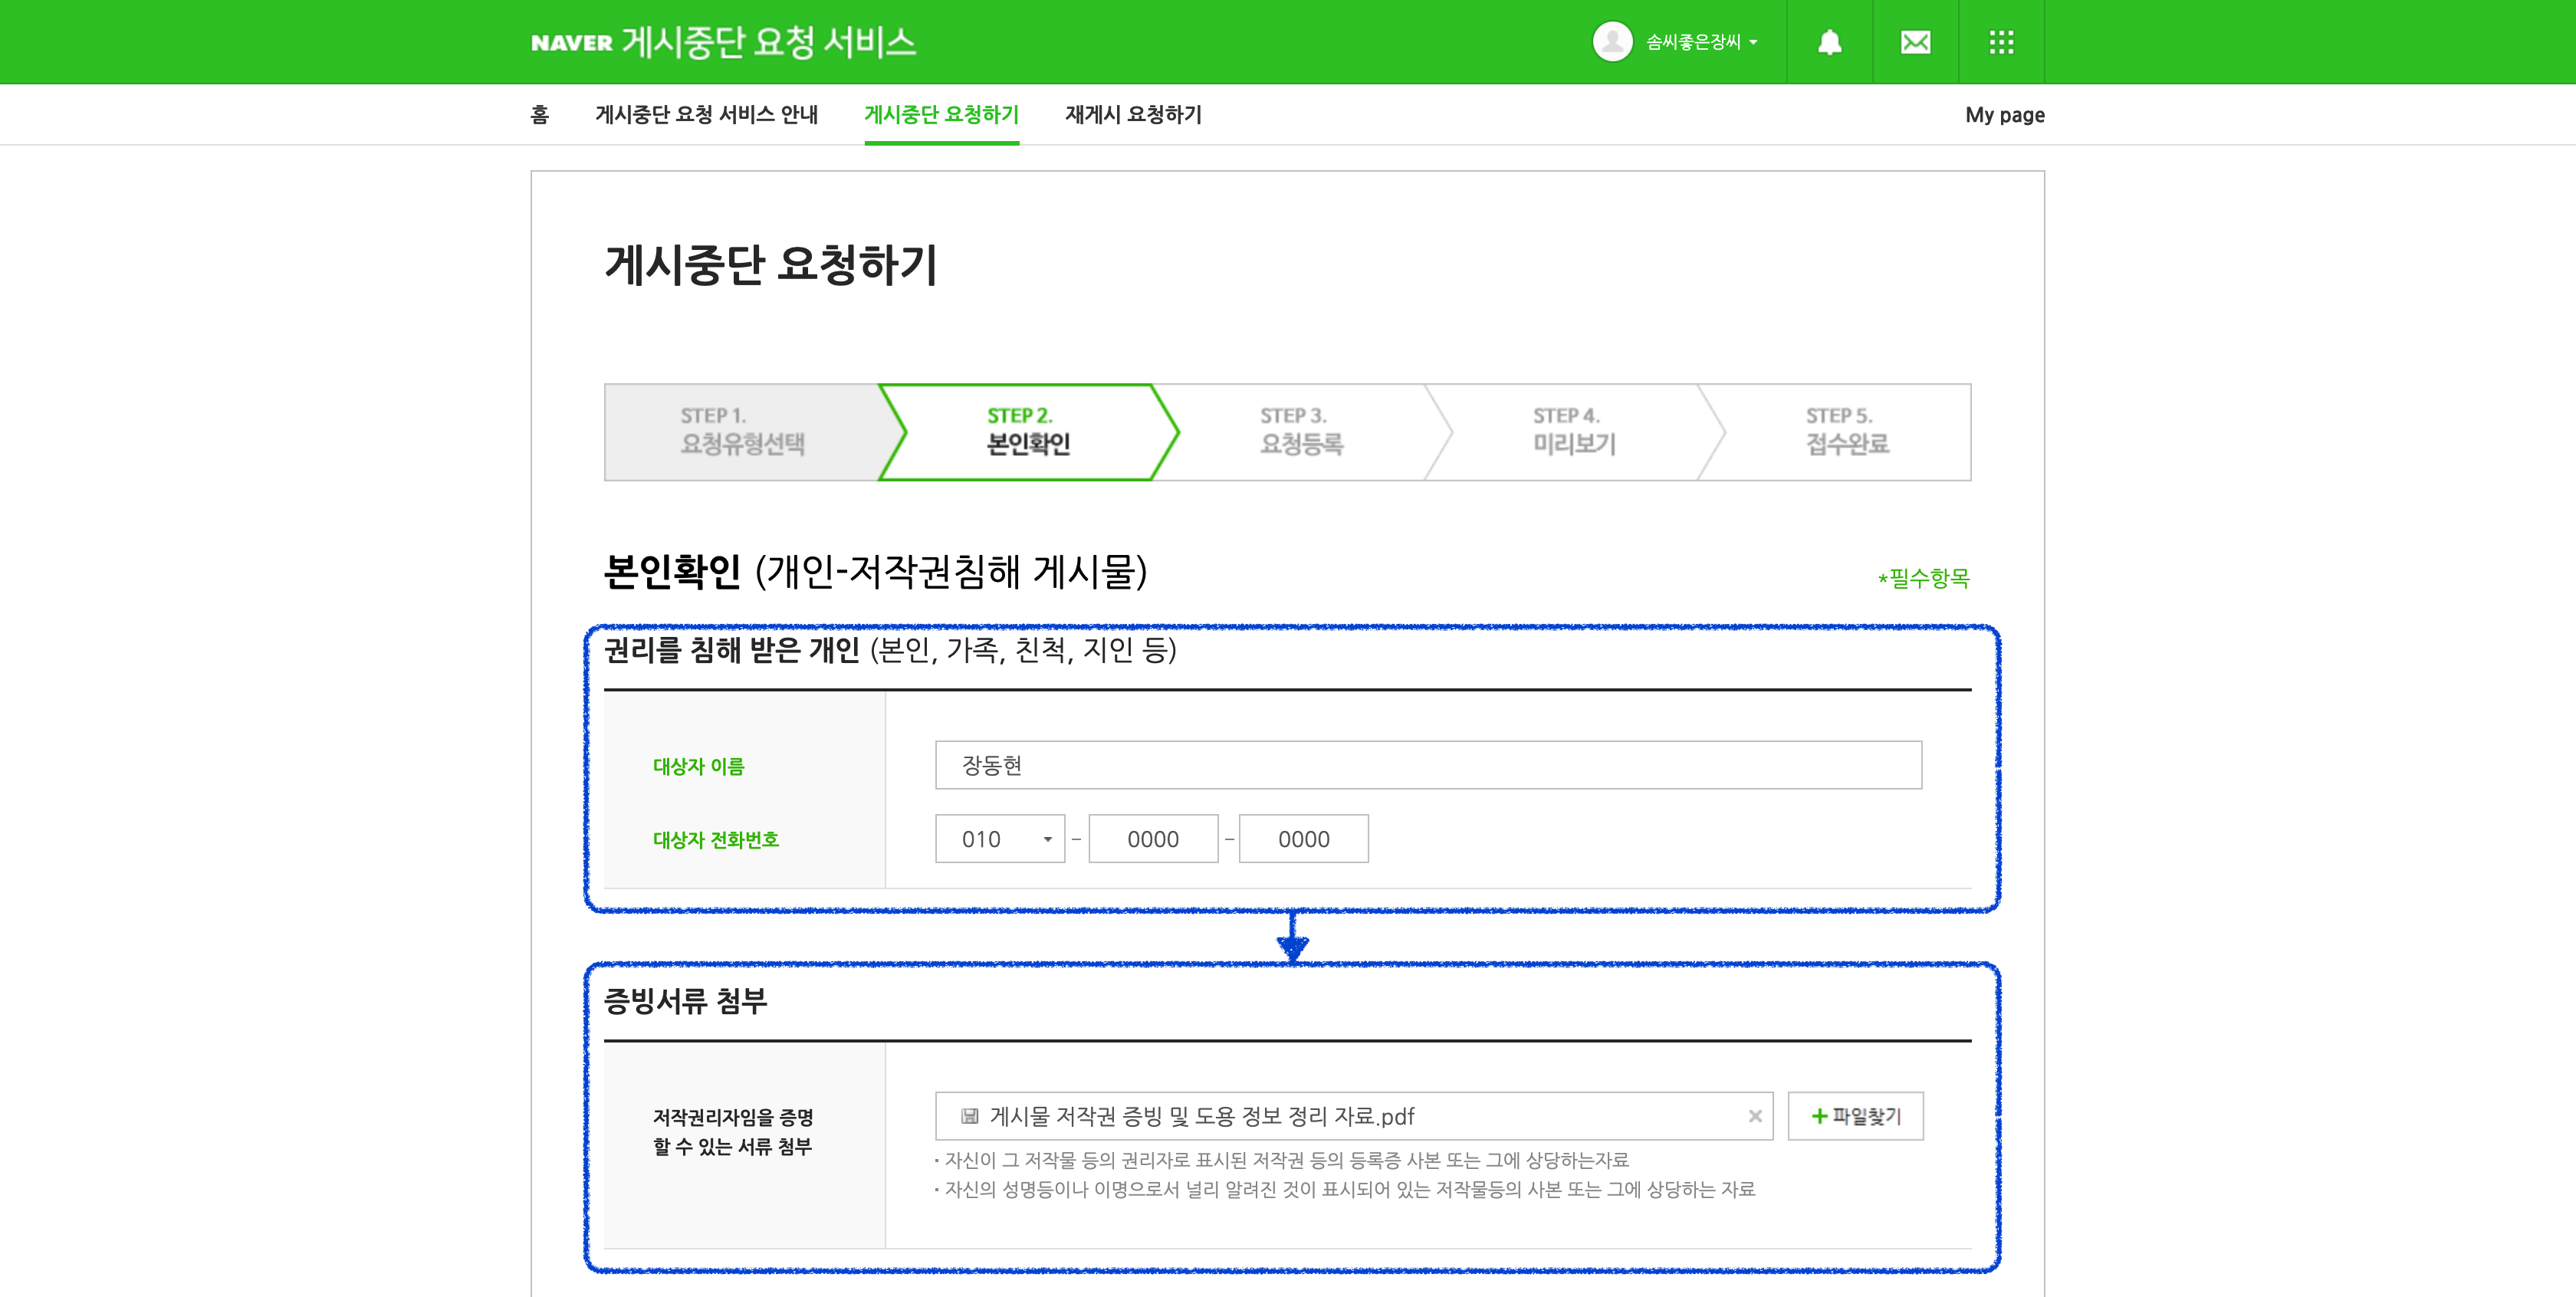Click the 대상자 전화번호 label
This screenshot has width=2576, height=1297.
tap(715, 839)
